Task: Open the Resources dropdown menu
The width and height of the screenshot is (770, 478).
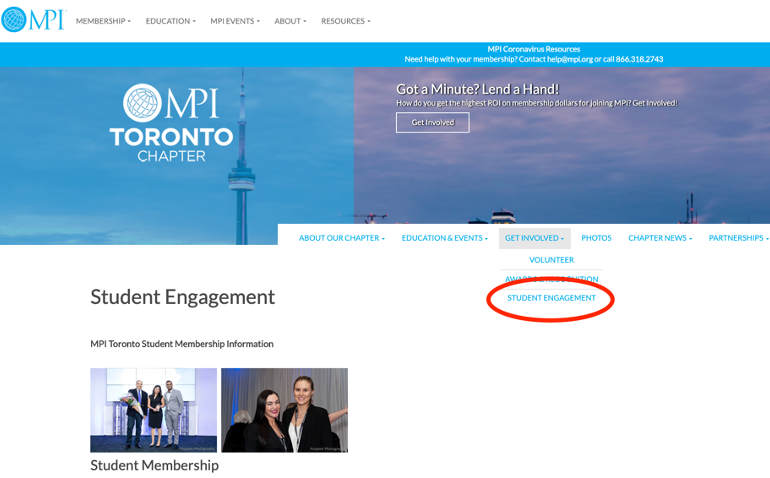Action: (345, 21)
